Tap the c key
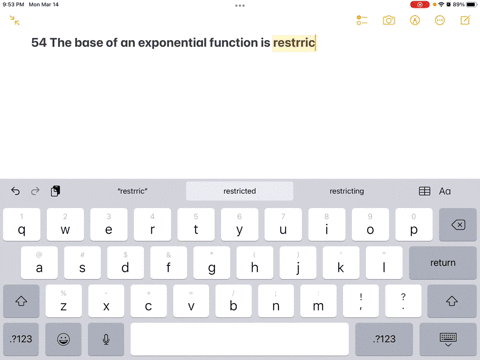 [x=148, y=301]
